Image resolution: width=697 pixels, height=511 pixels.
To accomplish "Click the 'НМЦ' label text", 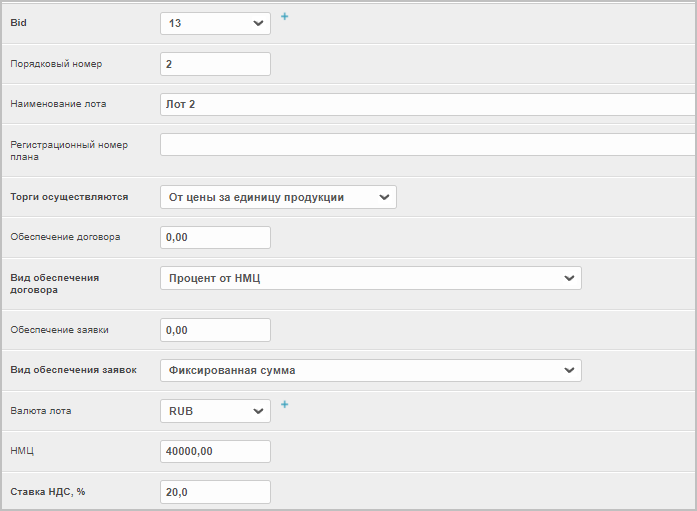I will point(22,452).
